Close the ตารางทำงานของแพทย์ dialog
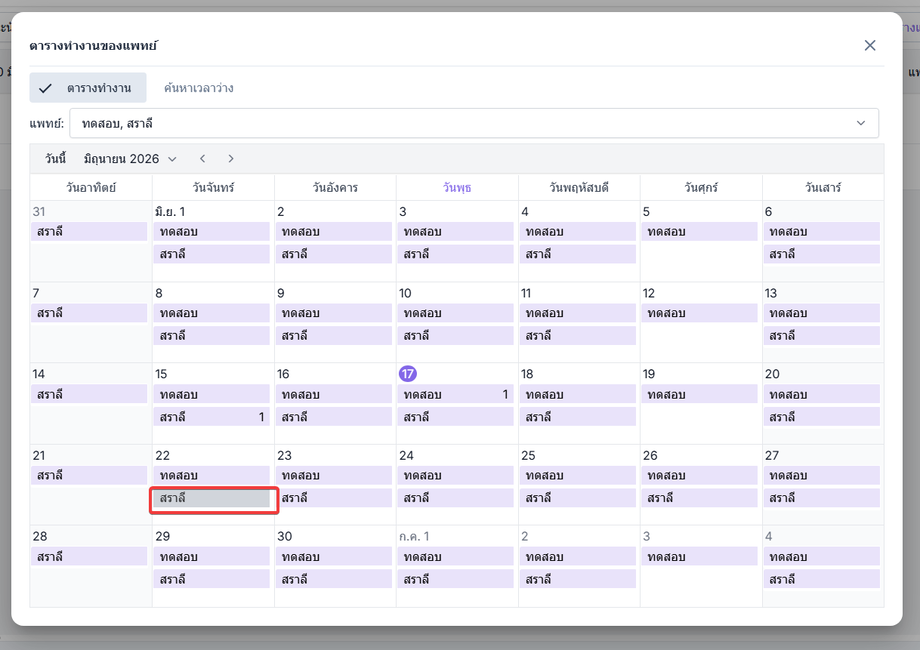920x650 pixels. 870,45
